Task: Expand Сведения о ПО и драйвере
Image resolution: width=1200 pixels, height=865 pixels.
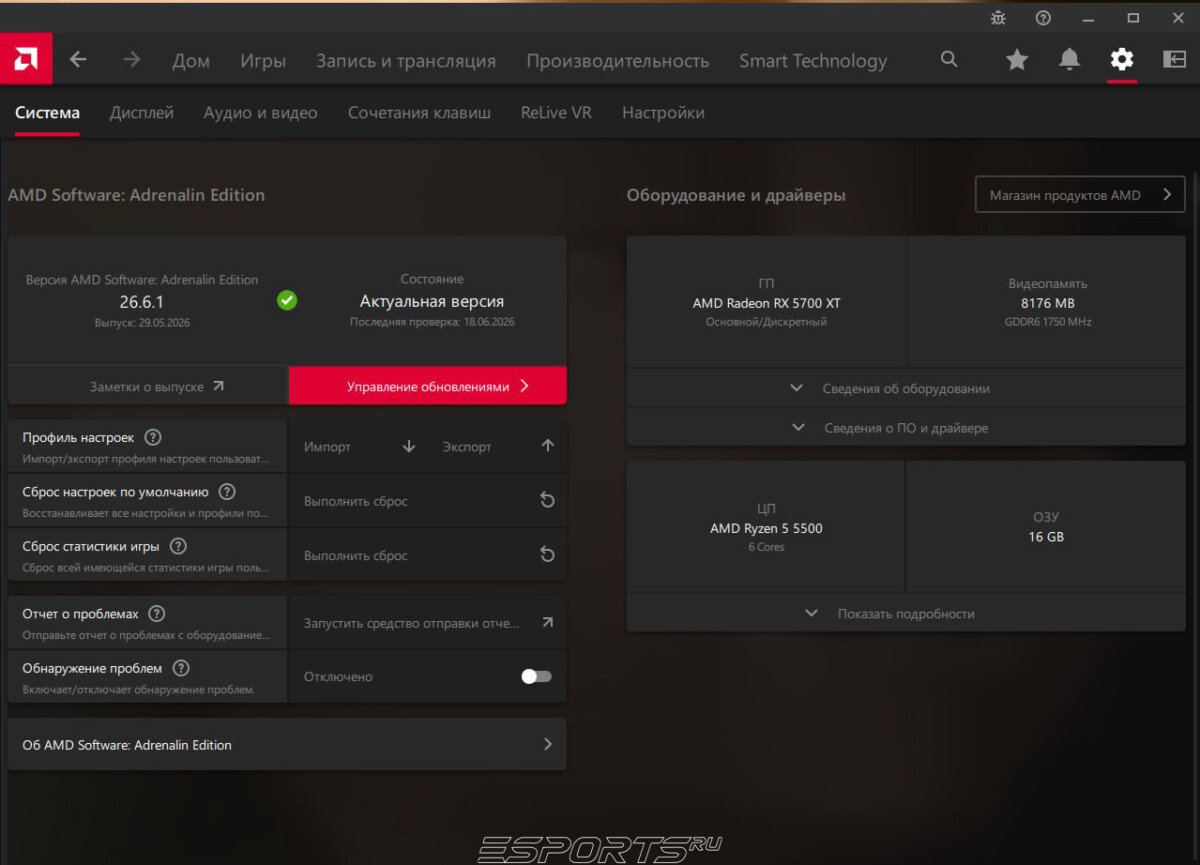Action: pos(906,428)
